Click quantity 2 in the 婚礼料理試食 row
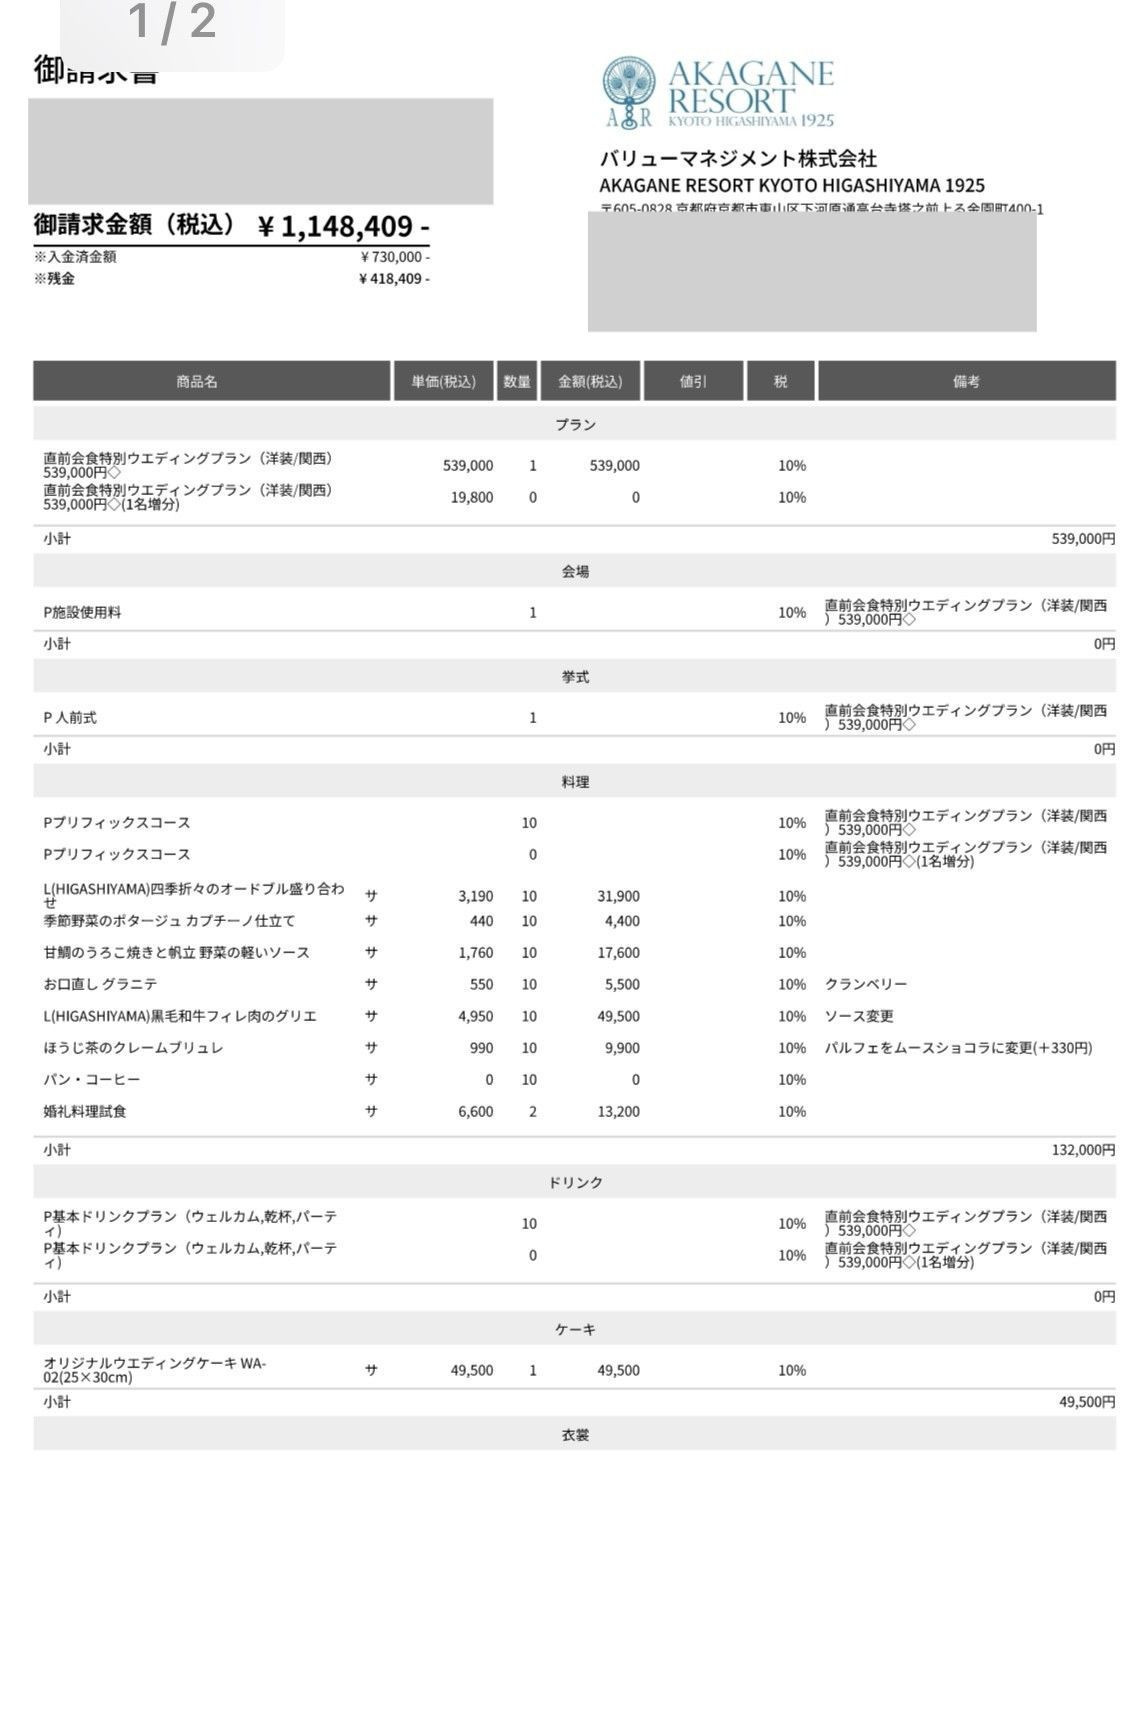The image size is (1145, 1711). 533,1112
